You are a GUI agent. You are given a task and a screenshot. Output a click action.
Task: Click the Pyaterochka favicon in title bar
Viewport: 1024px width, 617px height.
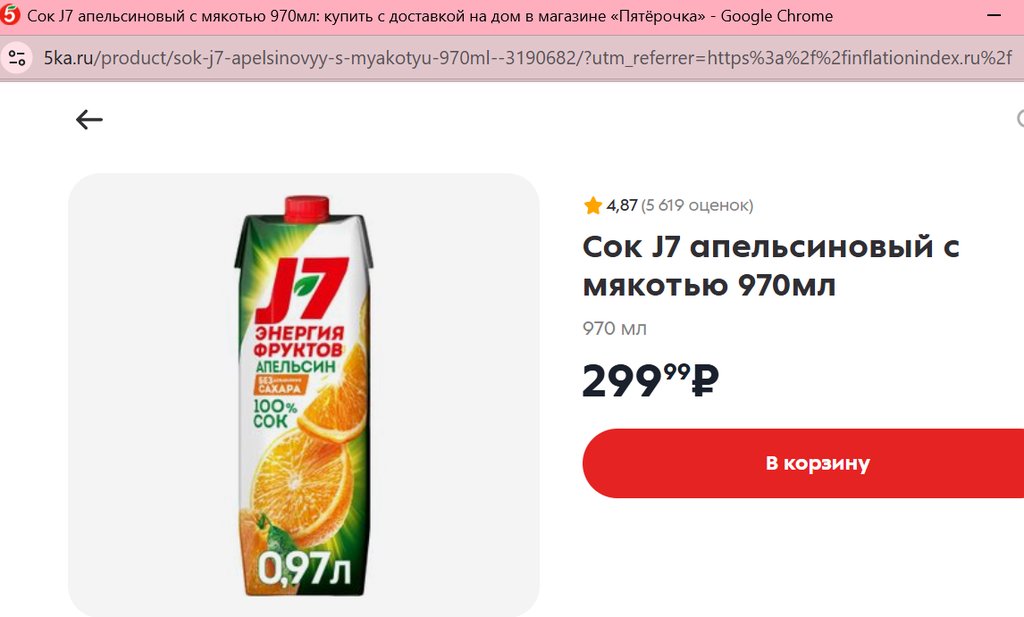[10, 15]
